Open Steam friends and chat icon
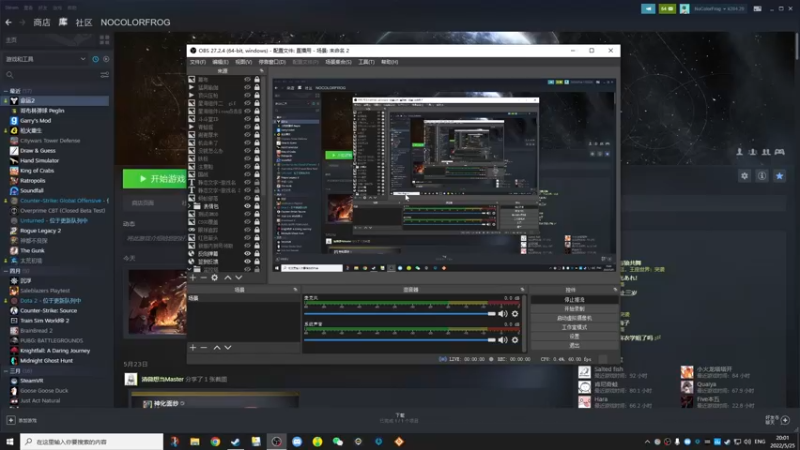The image size is (800, 450). 779,420
